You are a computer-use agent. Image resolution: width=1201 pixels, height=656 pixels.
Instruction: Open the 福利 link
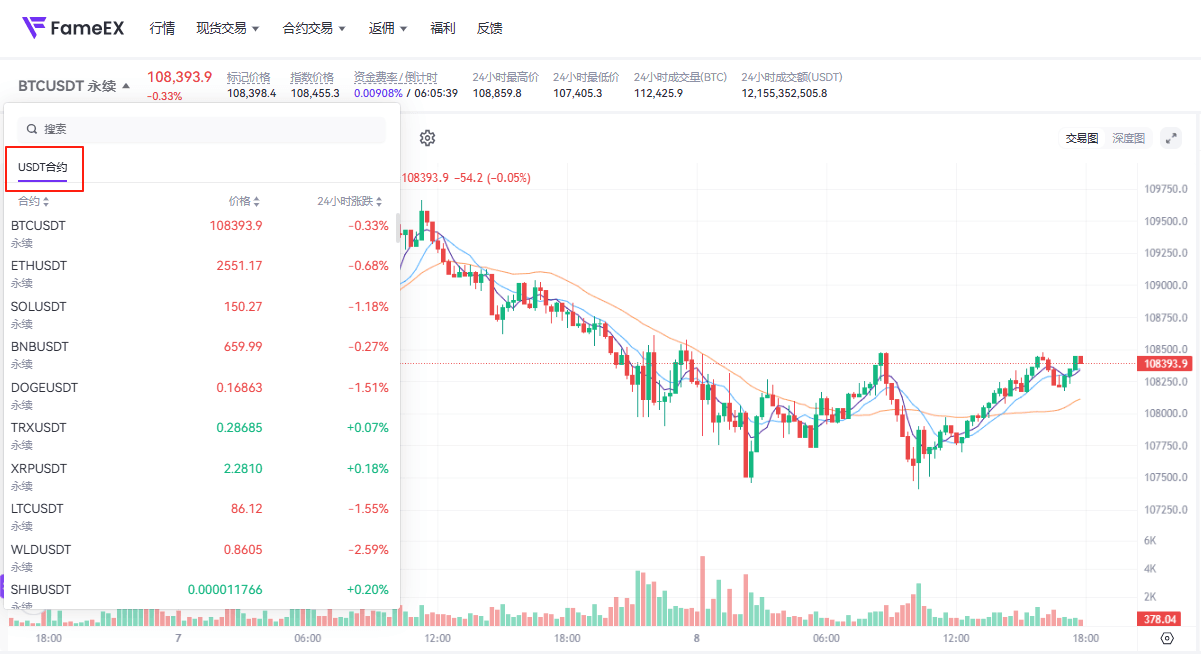point(442,28)
